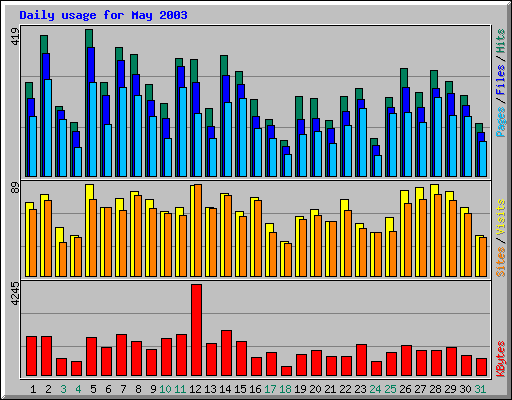Click day 2 on the x-axis
Viewport: 512px width, 400px height.
click(x=48, y=389)
